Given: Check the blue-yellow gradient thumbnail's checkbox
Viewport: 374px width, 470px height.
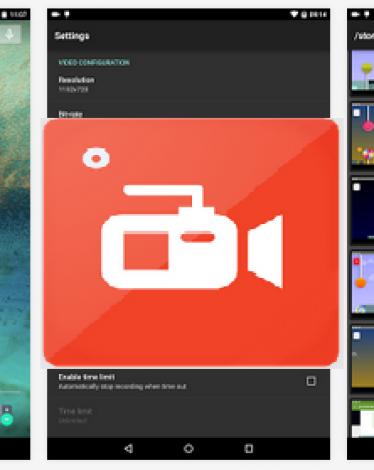Looking at the screenshot, I should [357, 335].
